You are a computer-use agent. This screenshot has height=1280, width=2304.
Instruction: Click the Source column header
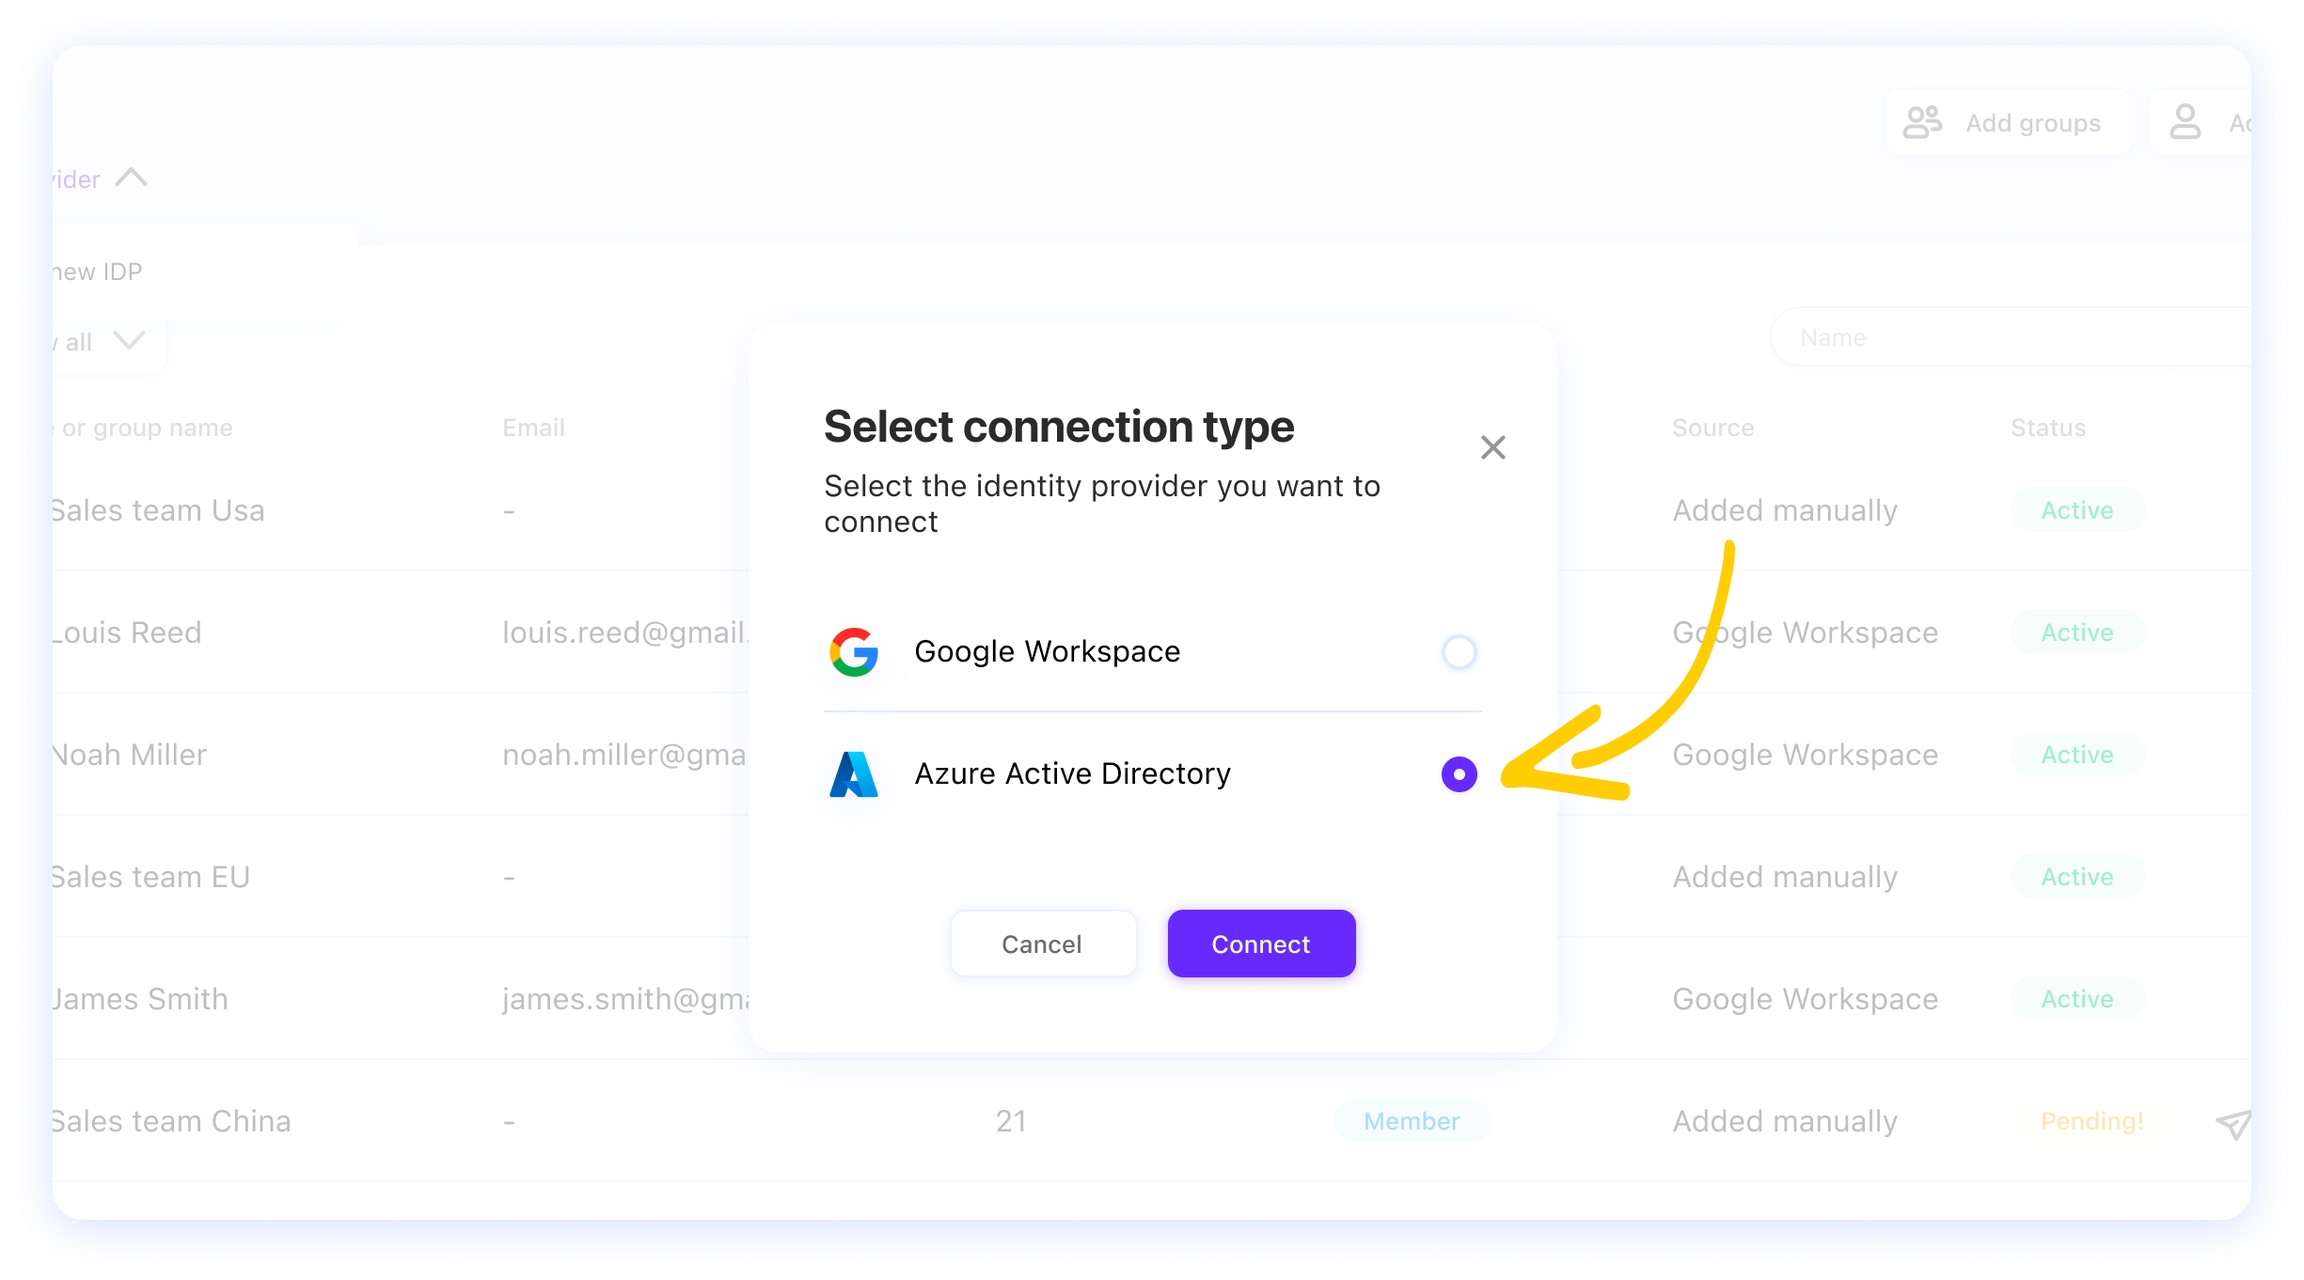tap(1713, 428)
